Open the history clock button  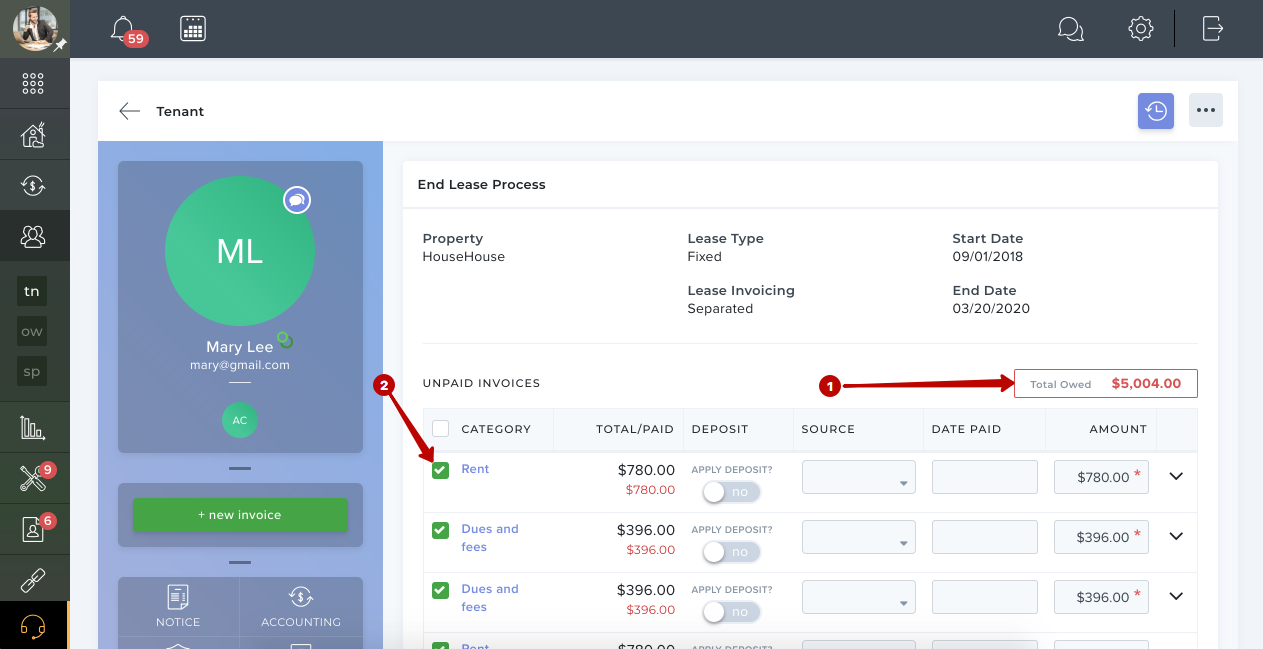pos(1156,111)
